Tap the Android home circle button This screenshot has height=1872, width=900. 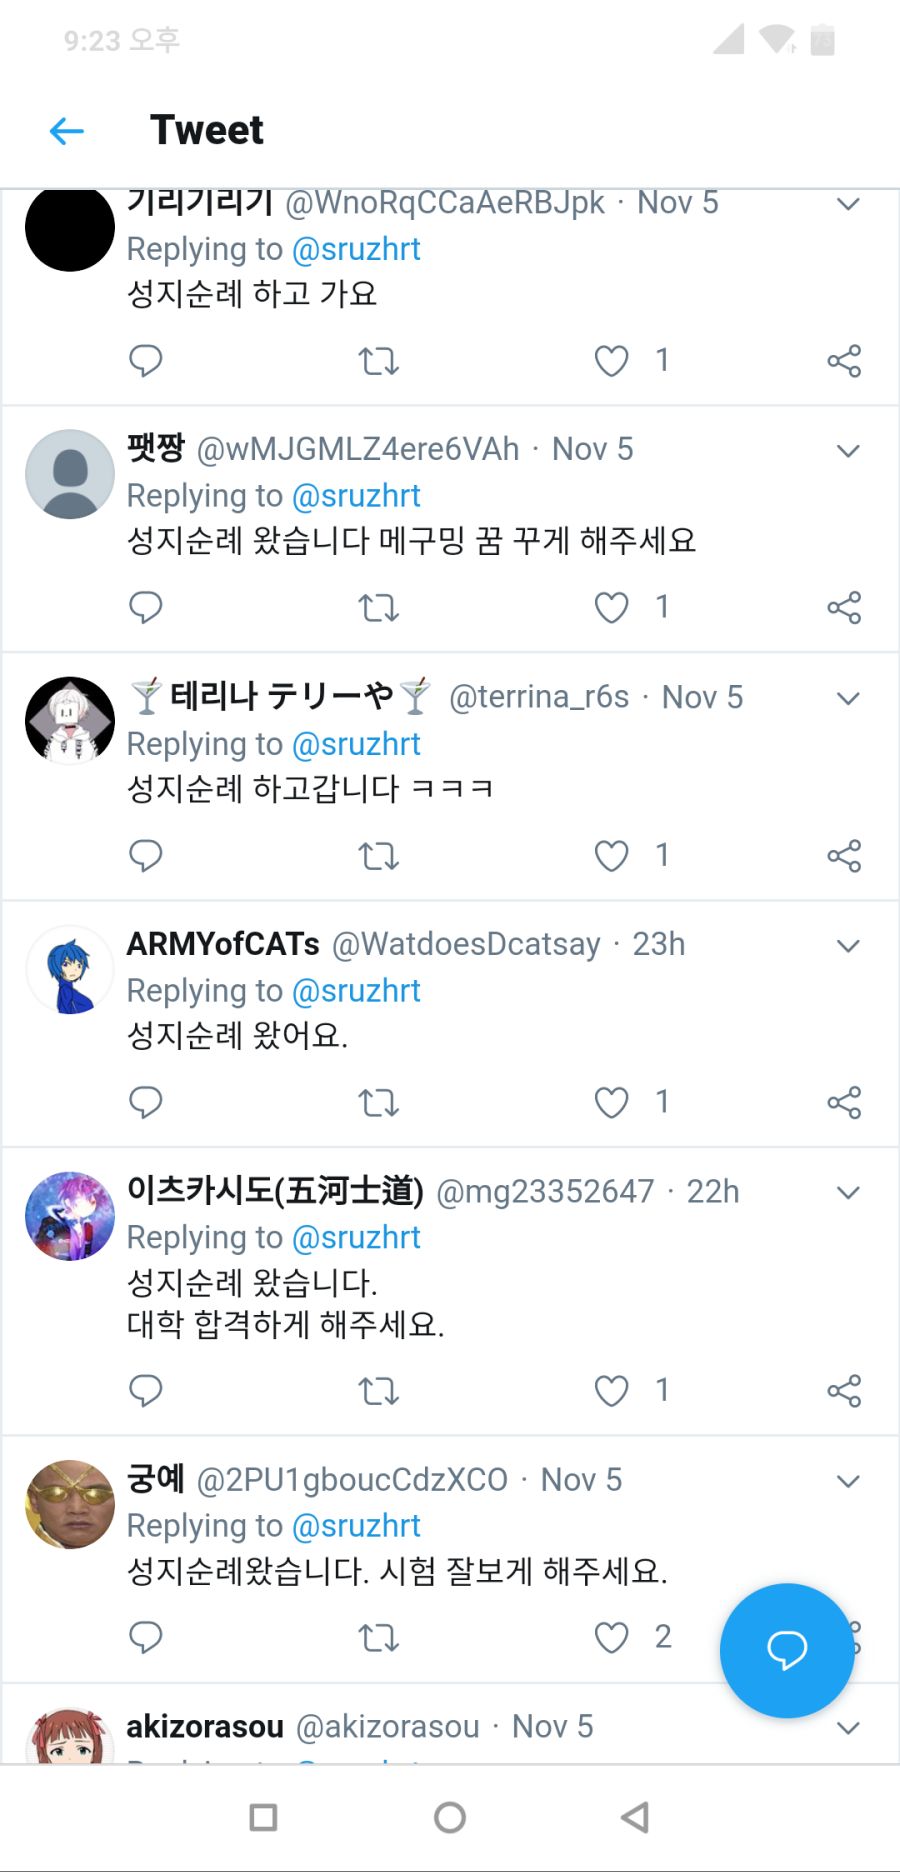449,1818
